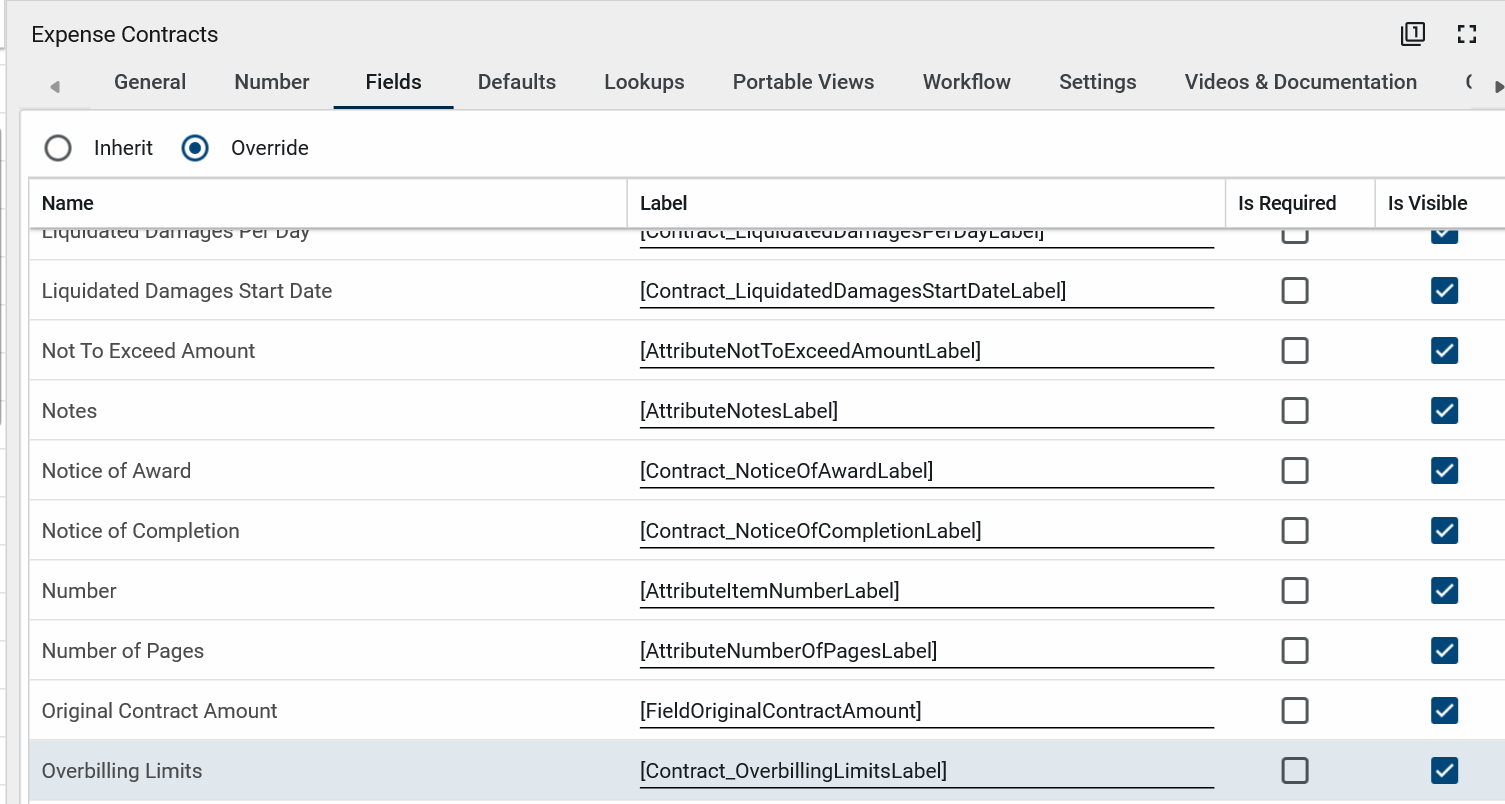1505x804 pixels.
Task: Select the Override radio button
Action: [x=195, y=148]
